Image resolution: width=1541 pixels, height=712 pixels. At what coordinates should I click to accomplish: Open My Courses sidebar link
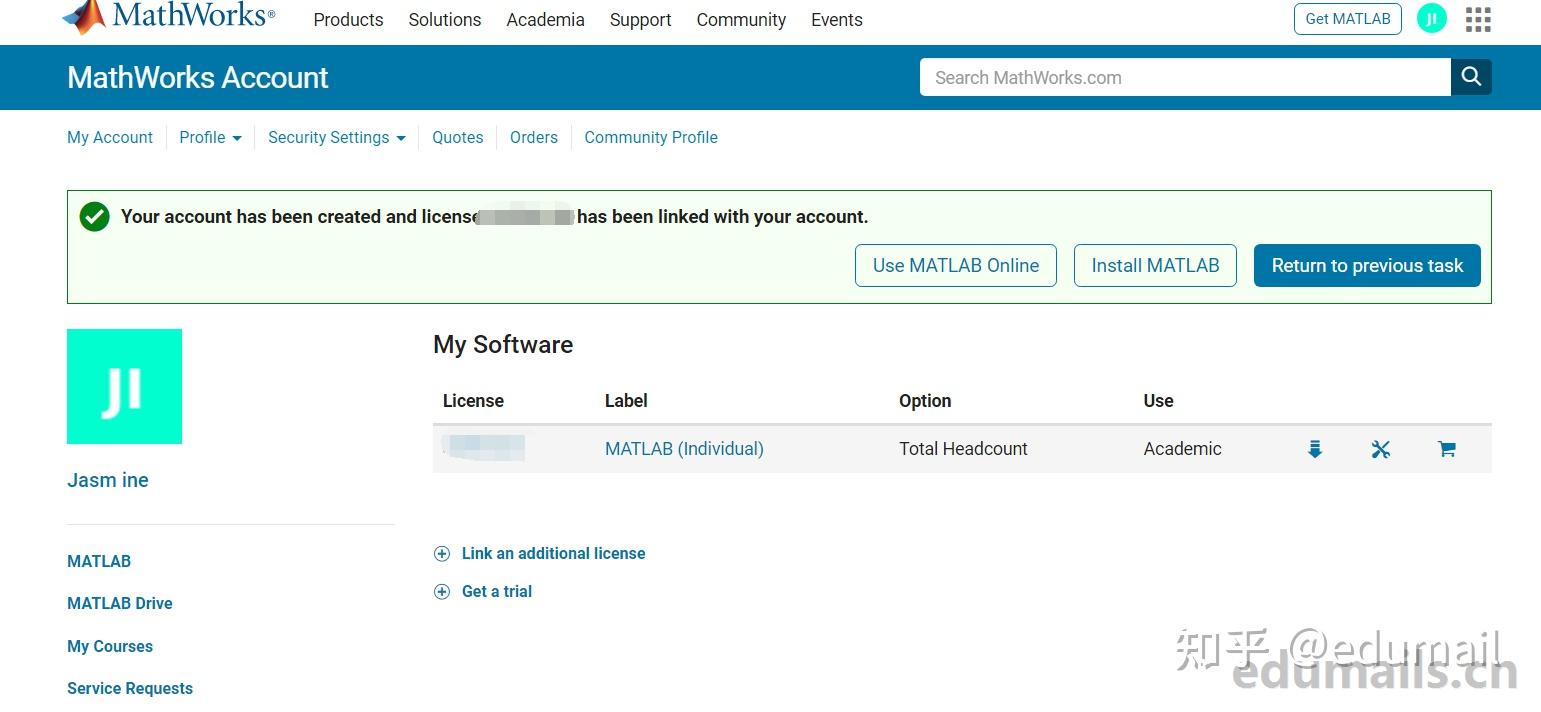110,646
